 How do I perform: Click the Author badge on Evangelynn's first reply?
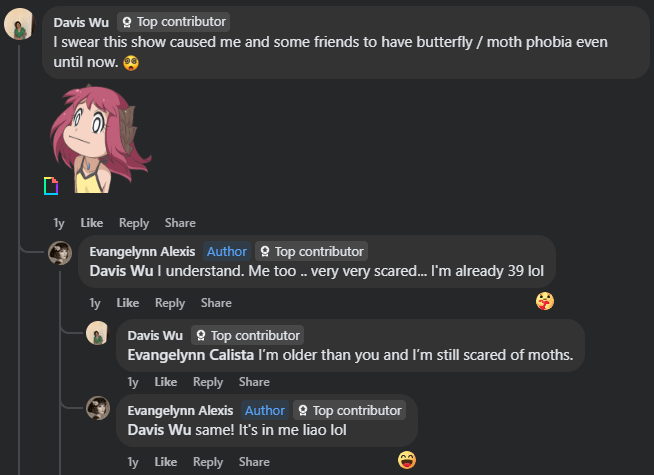coord(226,251)
